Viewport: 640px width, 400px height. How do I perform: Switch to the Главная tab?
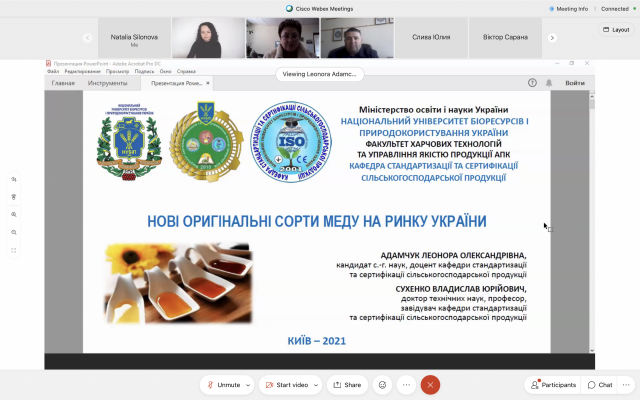(63, 83)
